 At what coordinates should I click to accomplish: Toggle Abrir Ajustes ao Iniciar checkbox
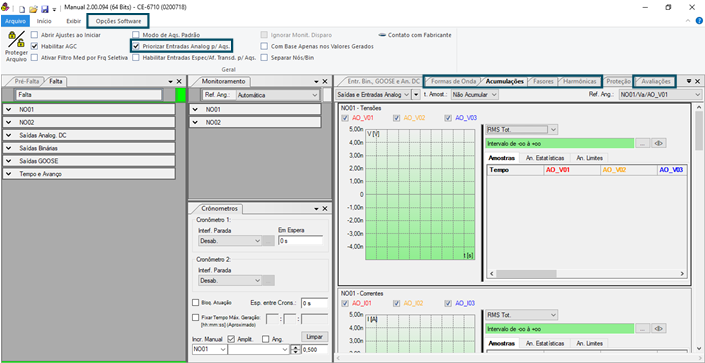click(x=34, y=35)
